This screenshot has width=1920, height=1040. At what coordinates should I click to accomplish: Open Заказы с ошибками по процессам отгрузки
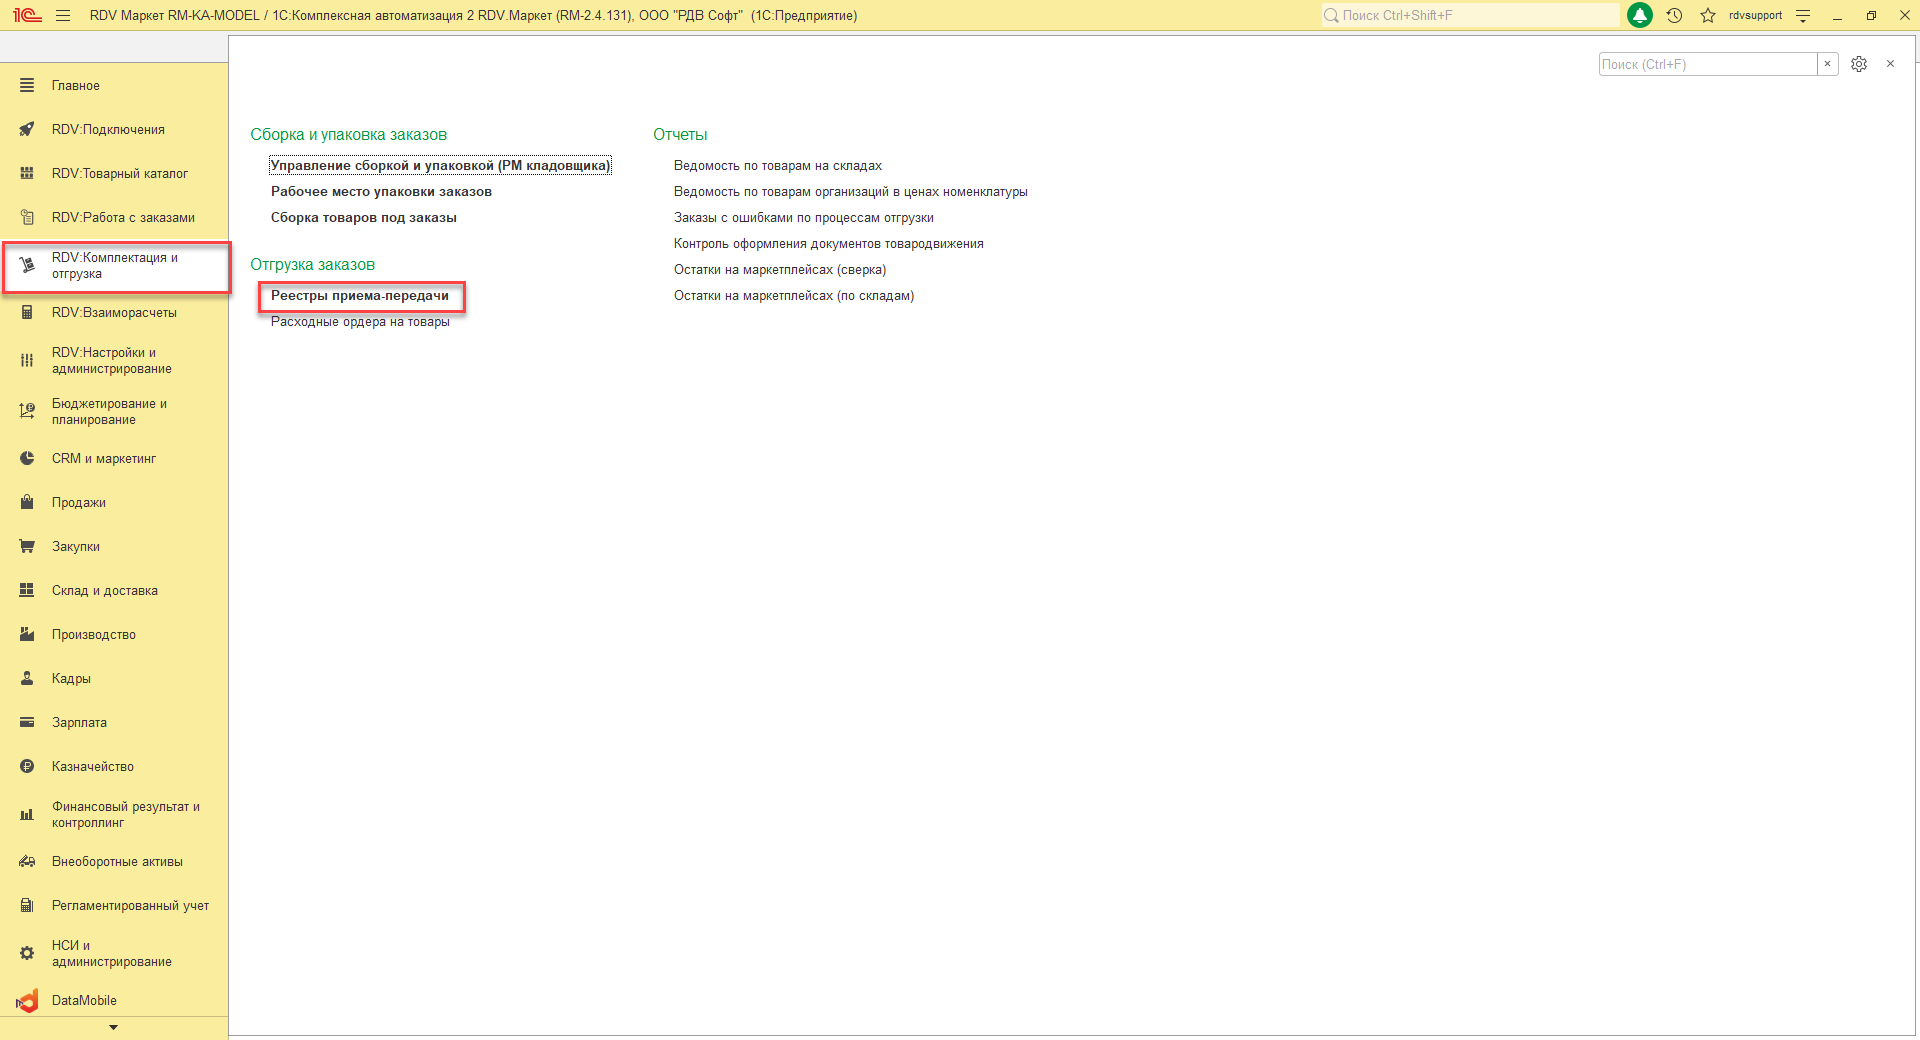click(x=804, y=218)
